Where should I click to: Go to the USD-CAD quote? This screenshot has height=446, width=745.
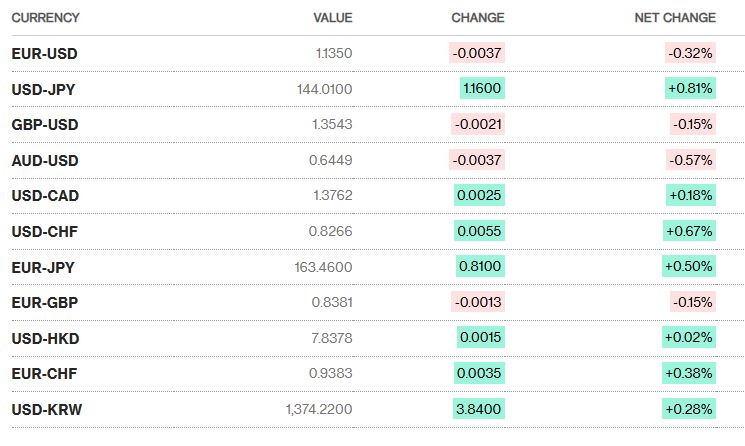tap(45, 196)
